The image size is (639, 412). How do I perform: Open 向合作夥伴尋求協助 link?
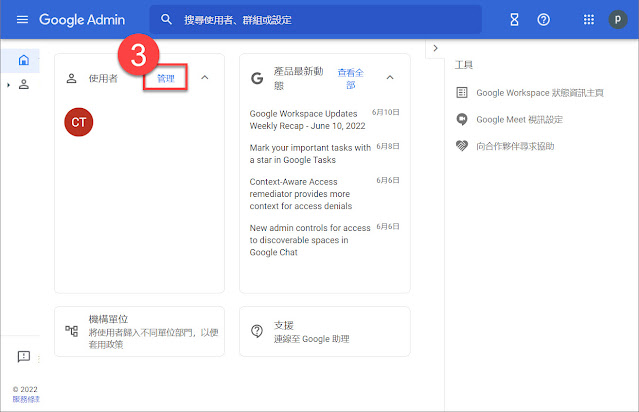[515, 146]
